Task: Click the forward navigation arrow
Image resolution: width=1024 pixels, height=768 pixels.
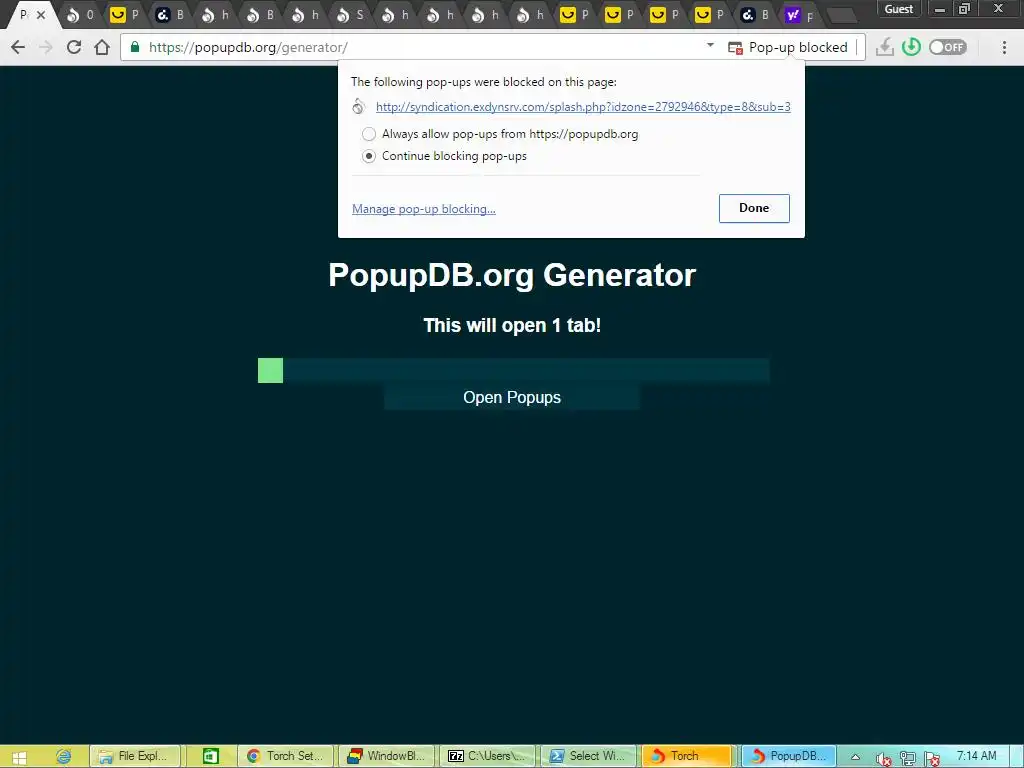Action: (x=46, y=47)
